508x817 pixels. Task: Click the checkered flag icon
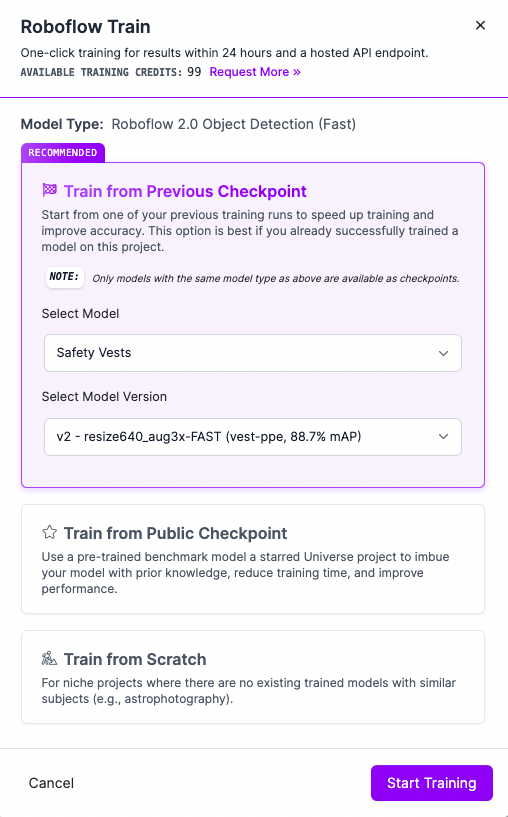(49, 190)
